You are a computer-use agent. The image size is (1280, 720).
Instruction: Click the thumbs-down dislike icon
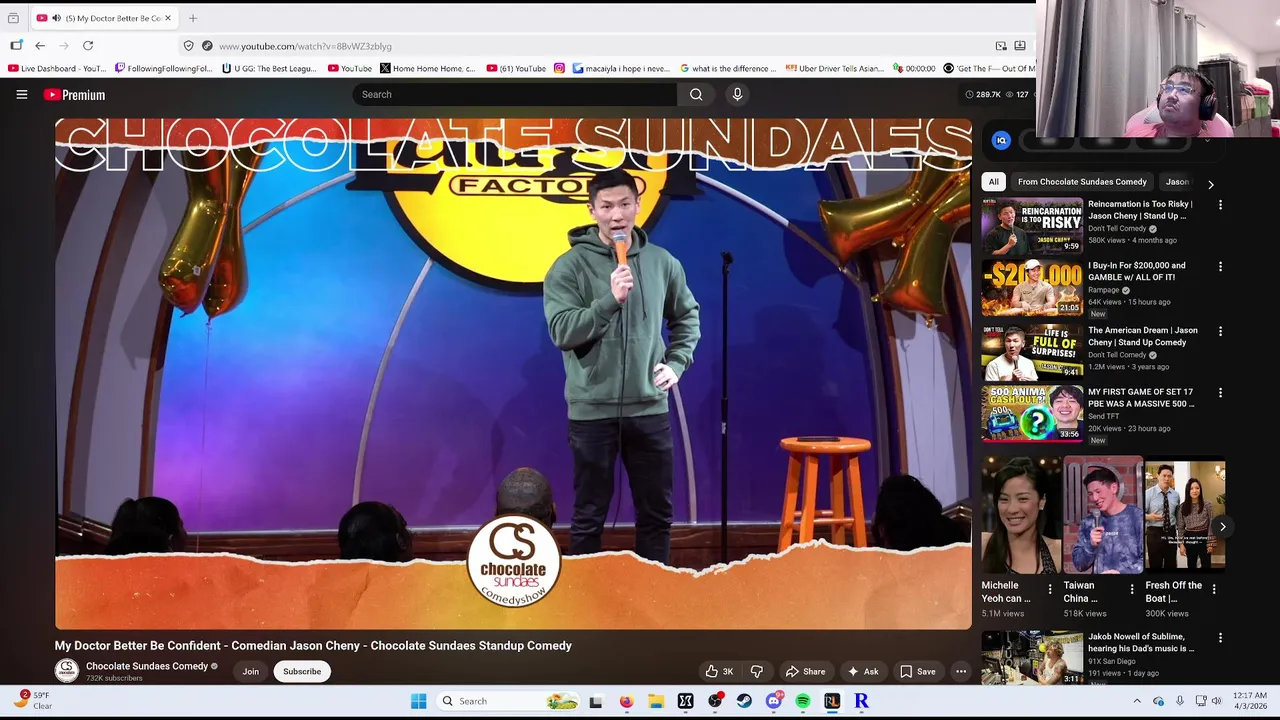click(757, 672)
